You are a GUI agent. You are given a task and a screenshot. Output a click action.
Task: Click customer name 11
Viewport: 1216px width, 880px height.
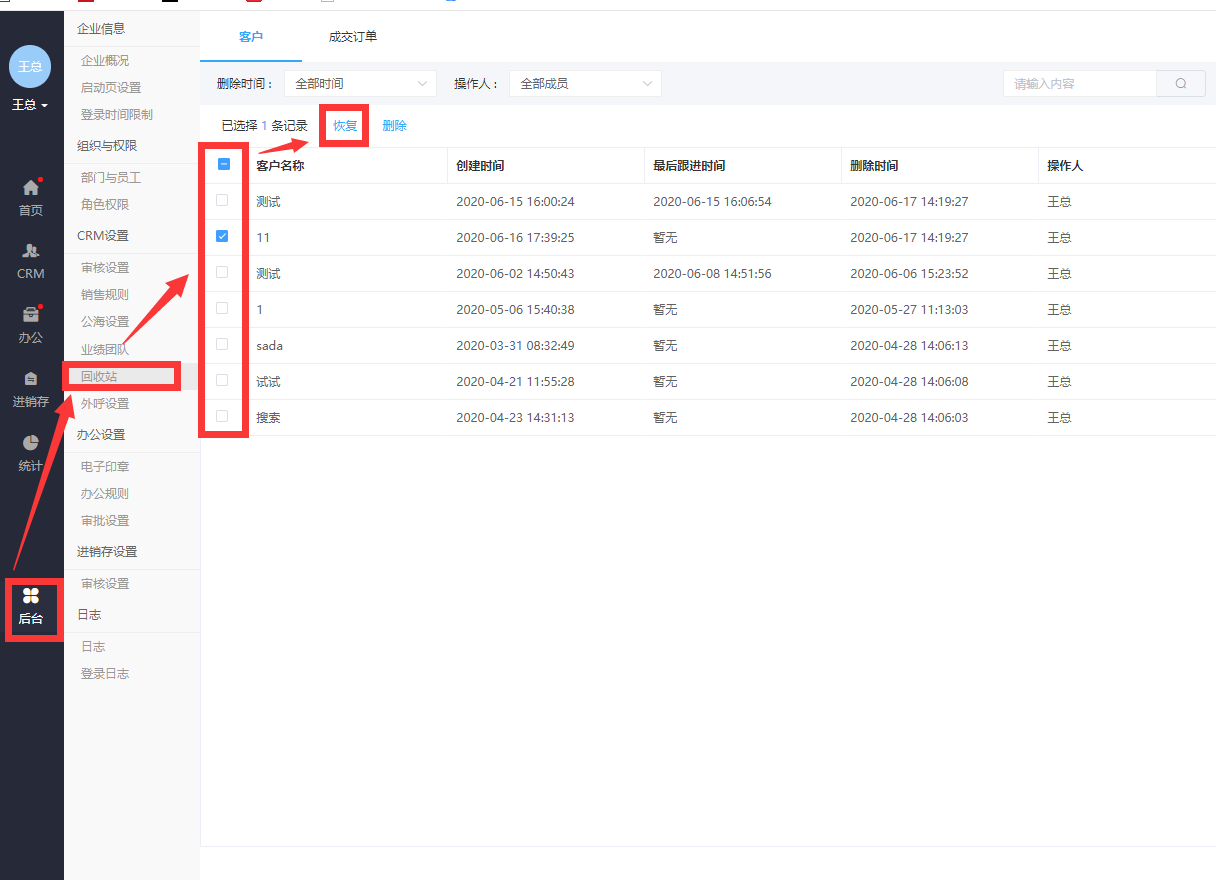point(263,238)
